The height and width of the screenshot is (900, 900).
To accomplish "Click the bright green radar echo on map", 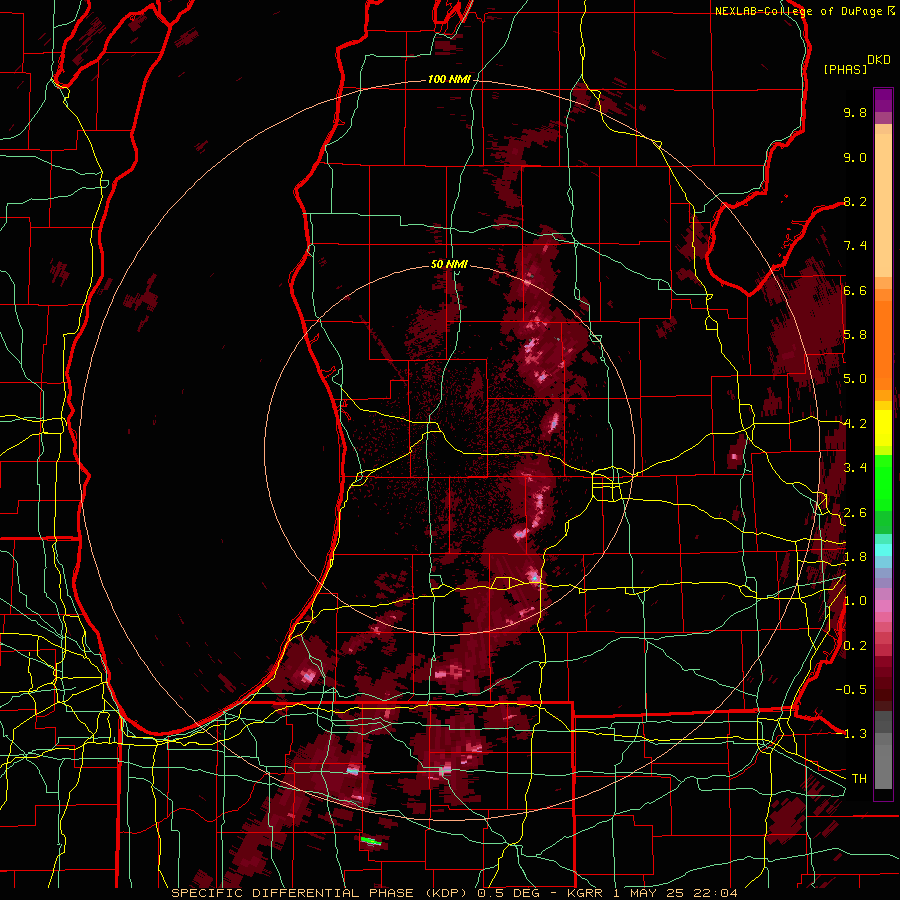I will [x=371, y=841].
